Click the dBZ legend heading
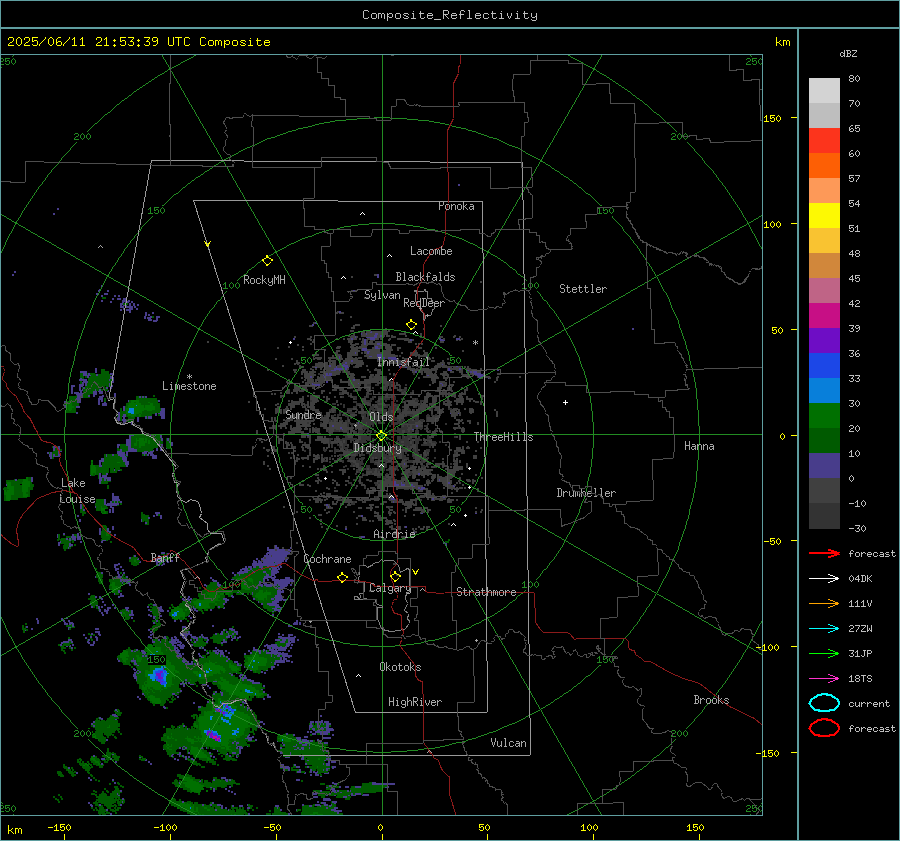900x841 pixels. (x=848, y=53)
